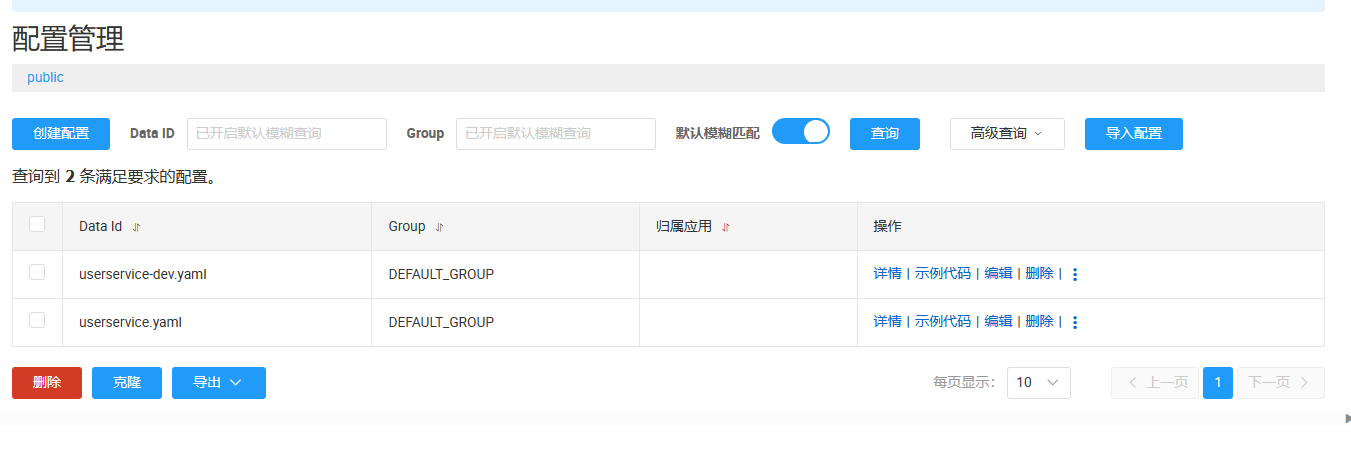The height and width of the screenshot is (458, 1351).
Task: Tick the checkbox for userservice.yaml
Action: pyautogui.click(x=37, y=320)
